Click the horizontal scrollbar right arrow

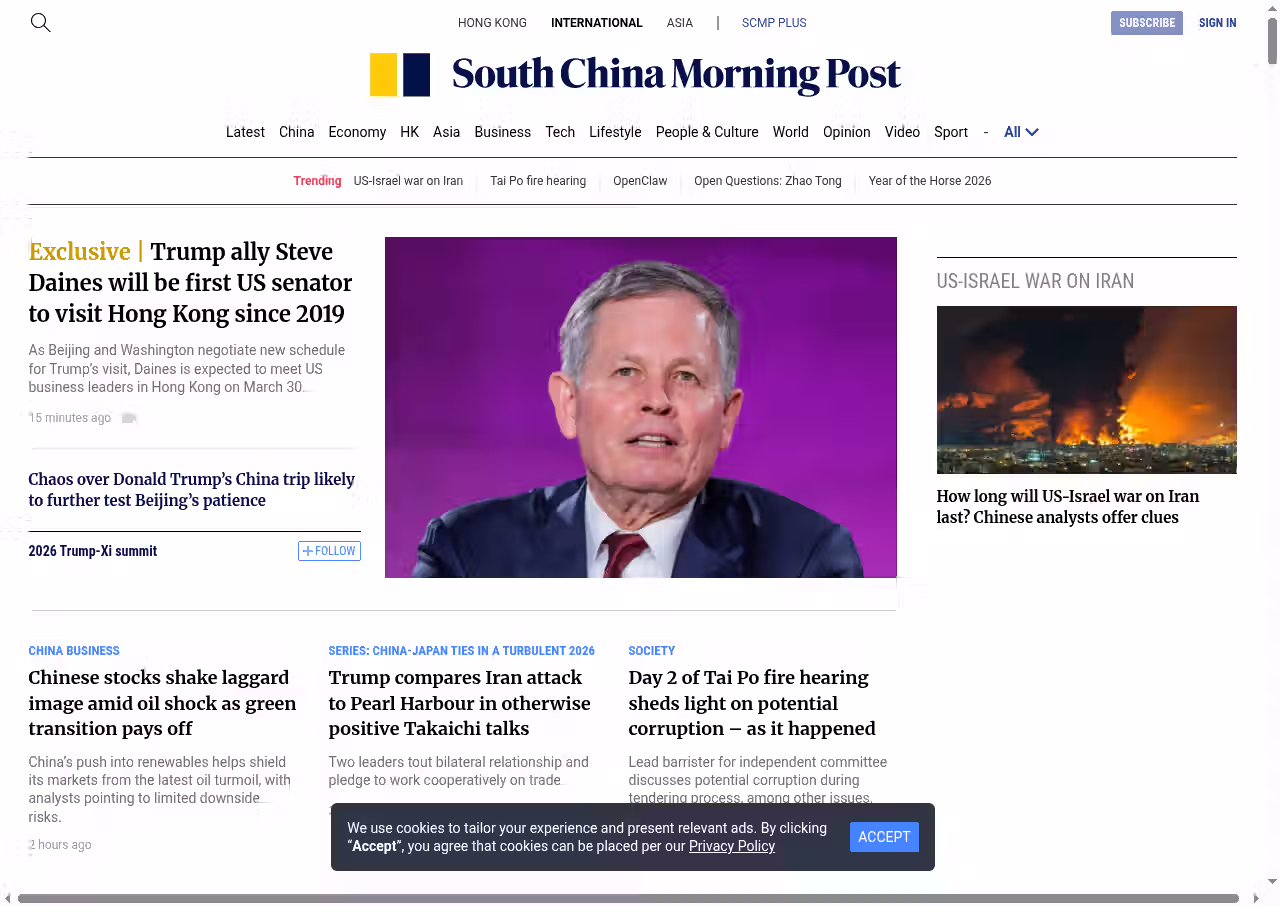1256,898
